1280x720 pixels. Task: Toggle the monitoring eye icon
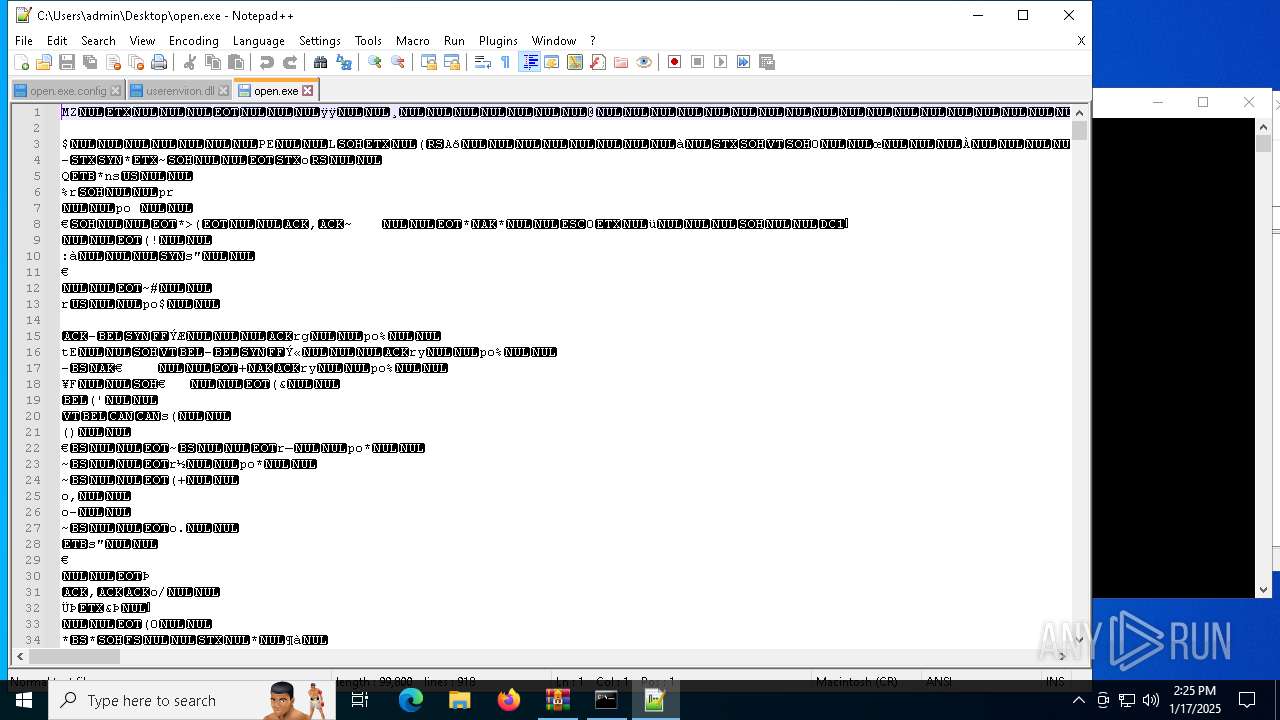644,62
